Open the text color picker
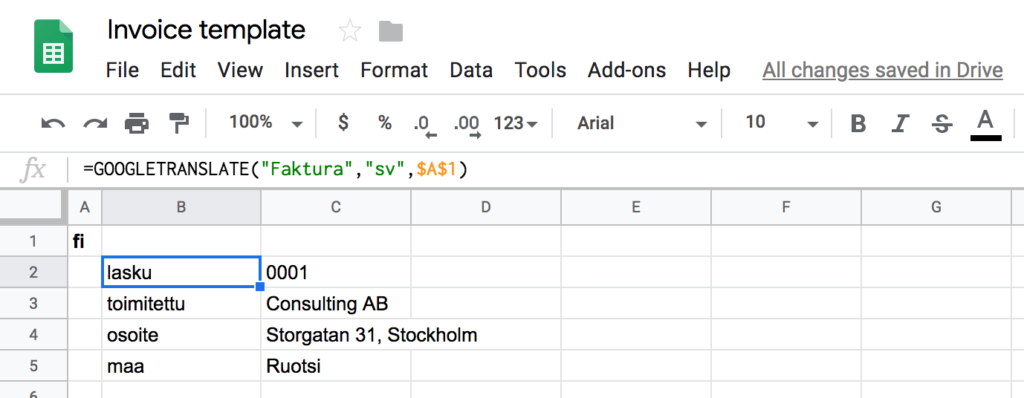This screenshot has height=398, width=1024. pos(985,124)
